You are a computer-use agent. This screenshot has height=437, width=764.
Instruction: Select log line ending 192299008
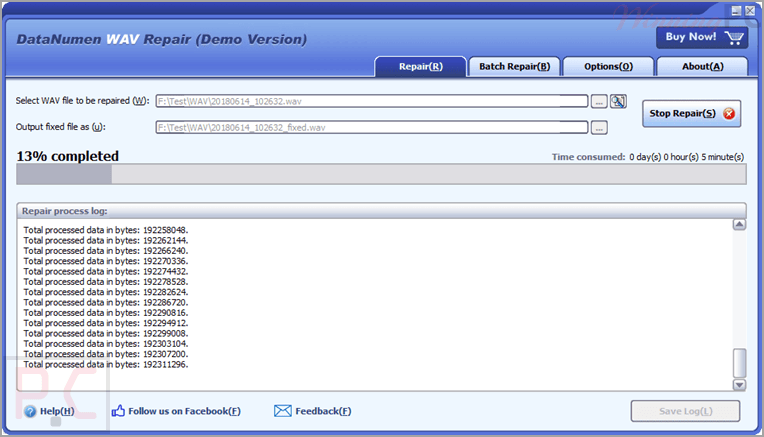tap(106, 334)
